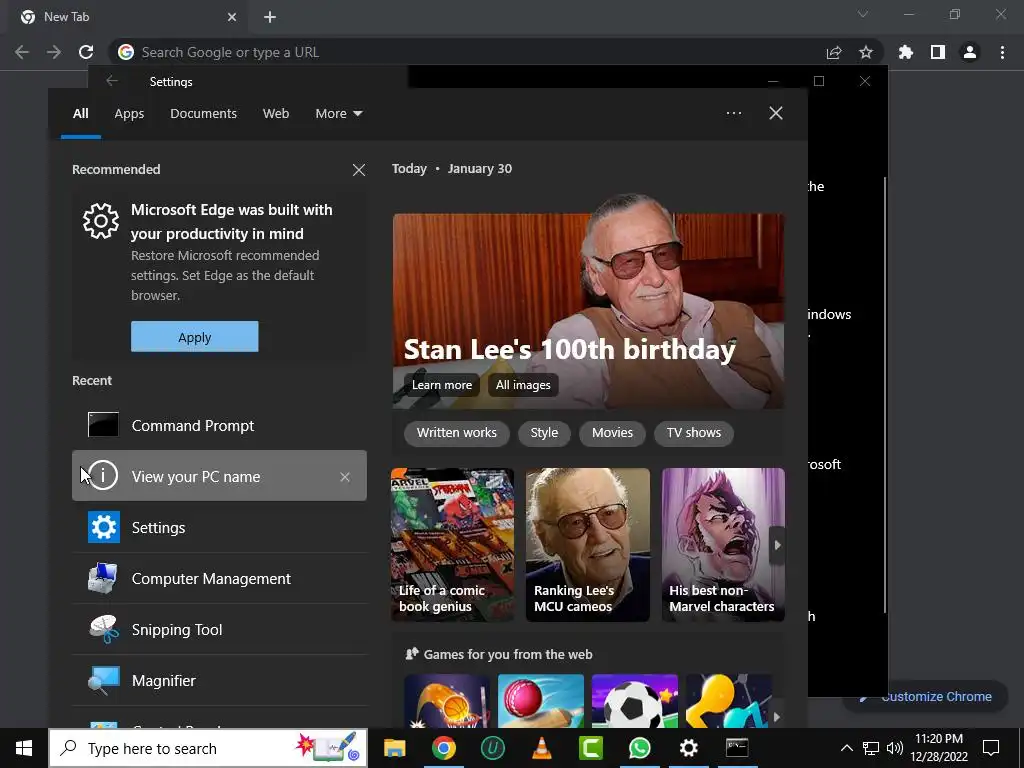
Task: Click Games for you from the web
Action: [507, 654]
